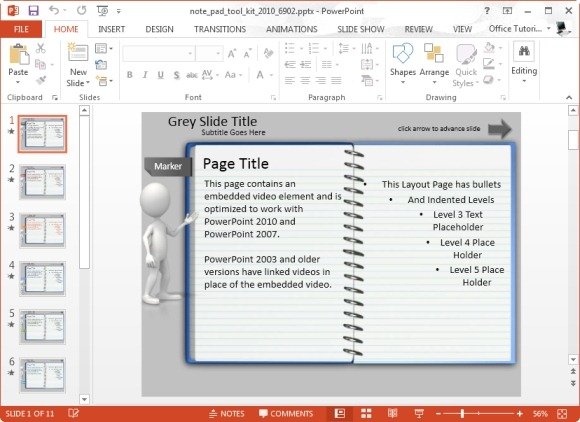Decrease font size icon
580x422 pixels.
[x=247, y=54]
